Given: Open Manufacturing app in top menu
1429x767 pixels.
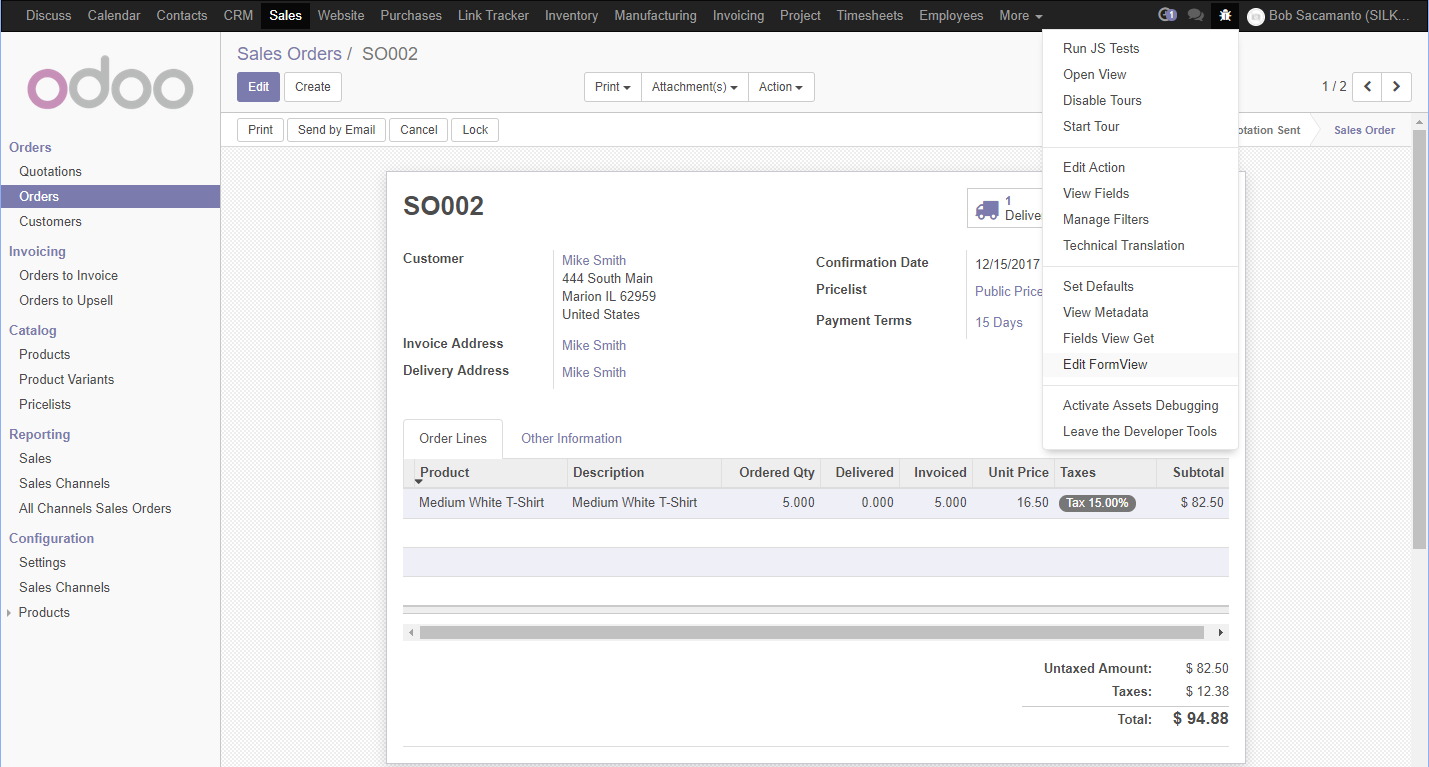Looking at the screenshot, I should click(x=655, y=15).
